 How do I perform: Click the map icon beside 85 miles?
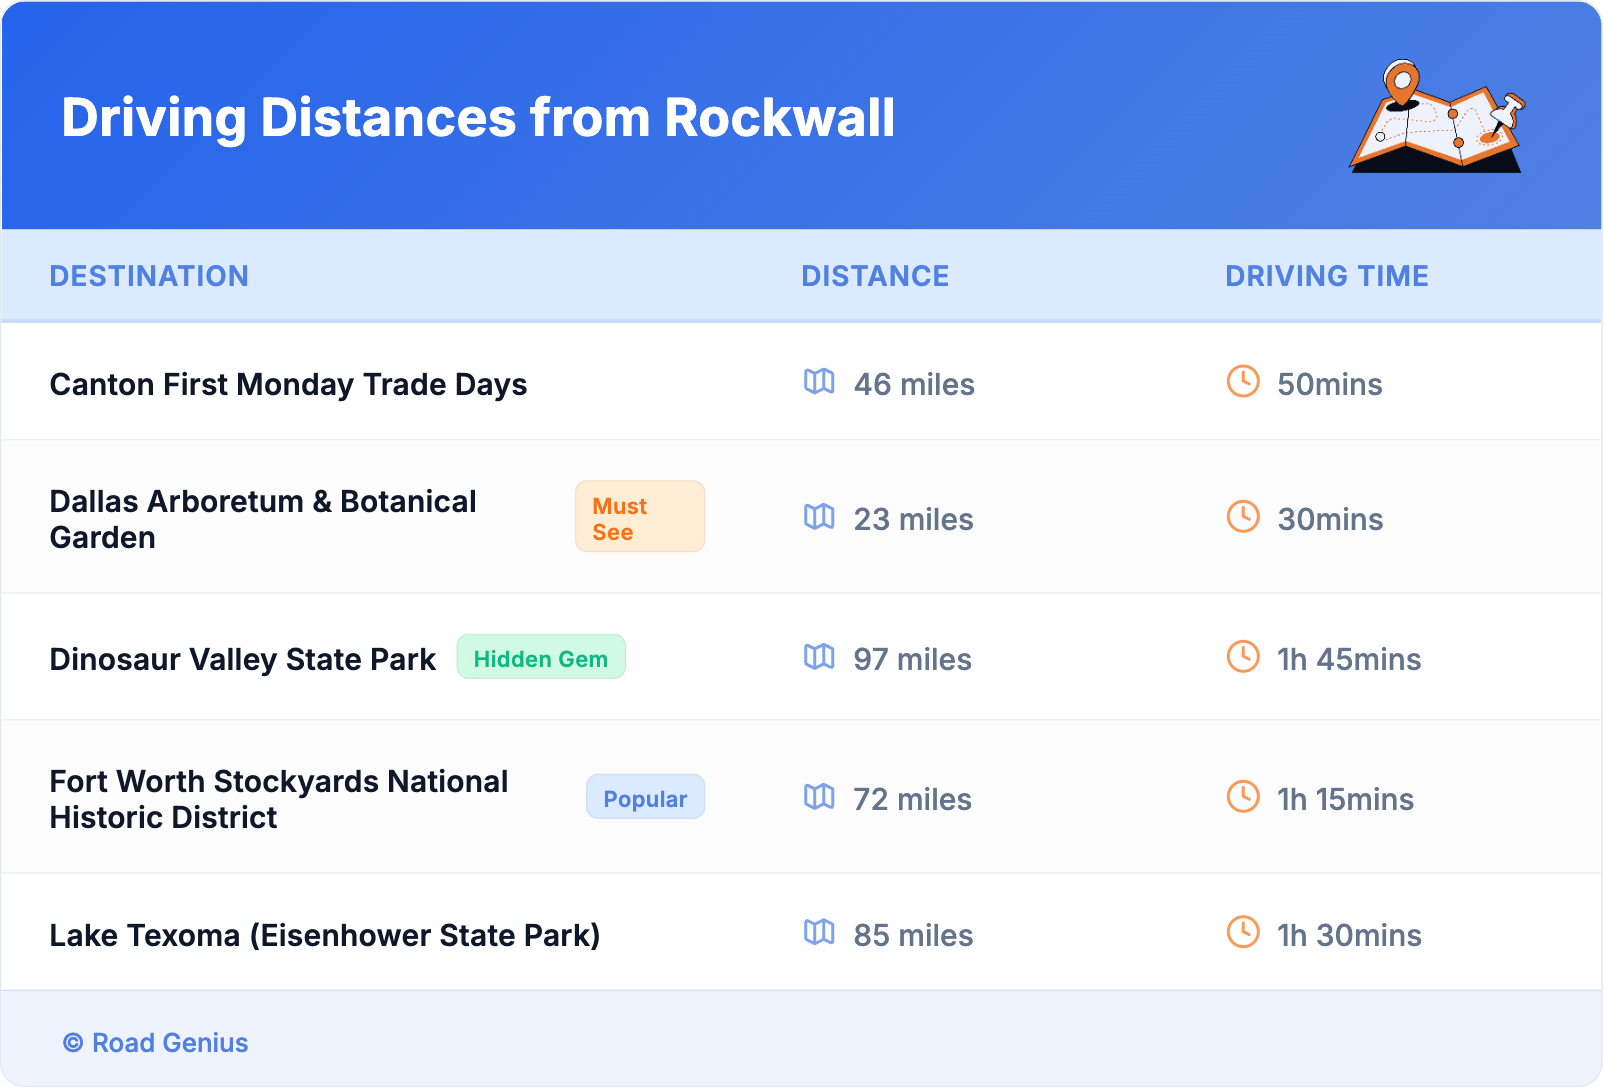(819, 933)
